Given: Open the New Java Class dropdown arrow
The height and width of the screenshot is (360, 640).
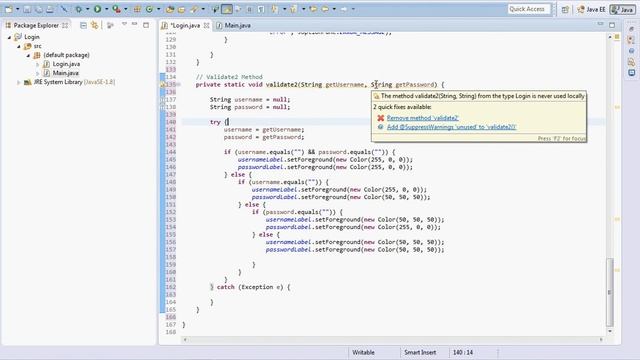Looking at the screenshot, I should pyautogui.click(x=158, y=9).
